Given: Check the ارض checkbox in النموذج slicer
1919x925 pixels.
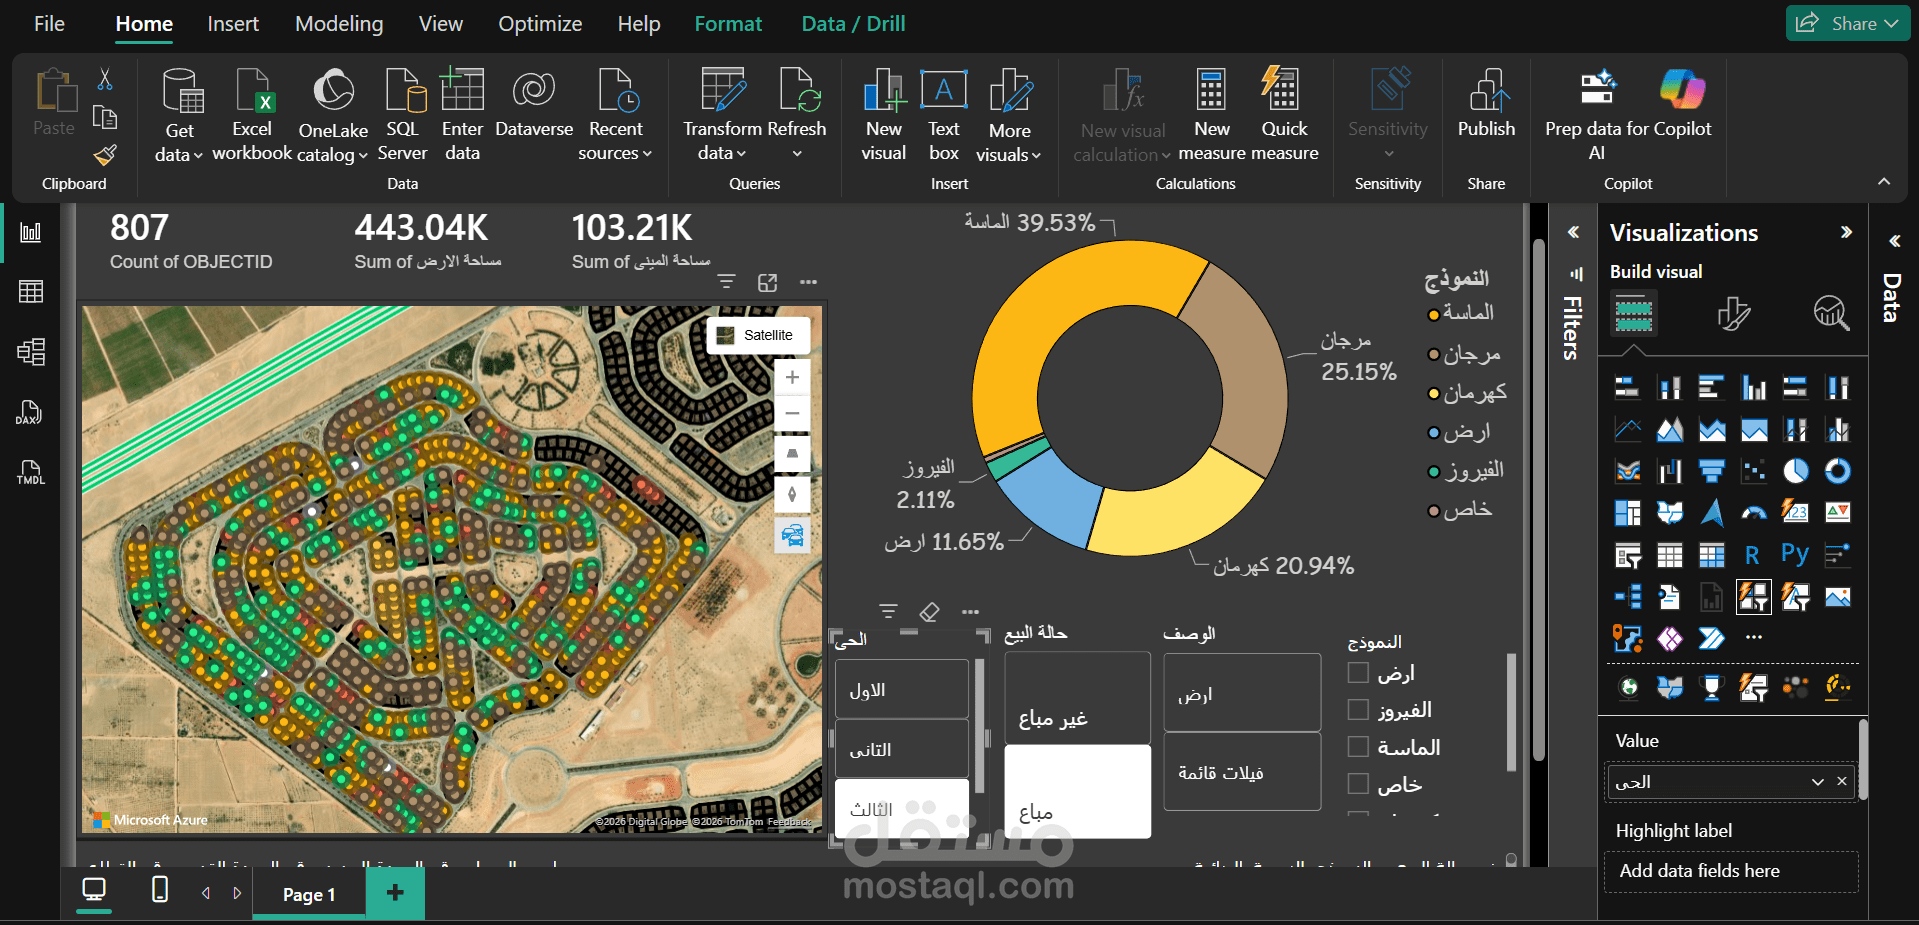Looking at the screenshot, I should click(1358, 673).
